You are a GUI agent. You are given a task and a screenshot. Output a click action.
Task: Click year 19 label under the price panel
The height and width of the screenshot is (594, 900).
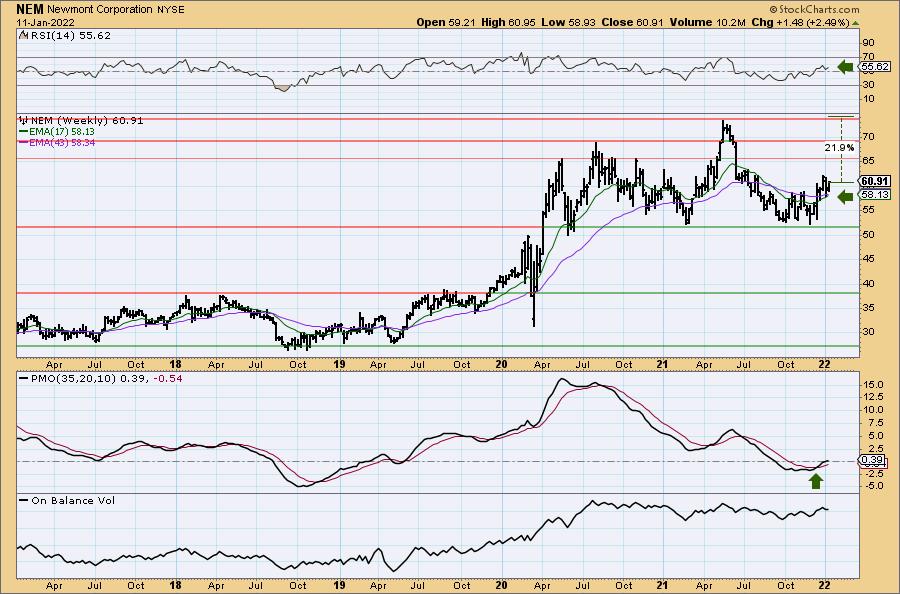(x=339, y=364)
